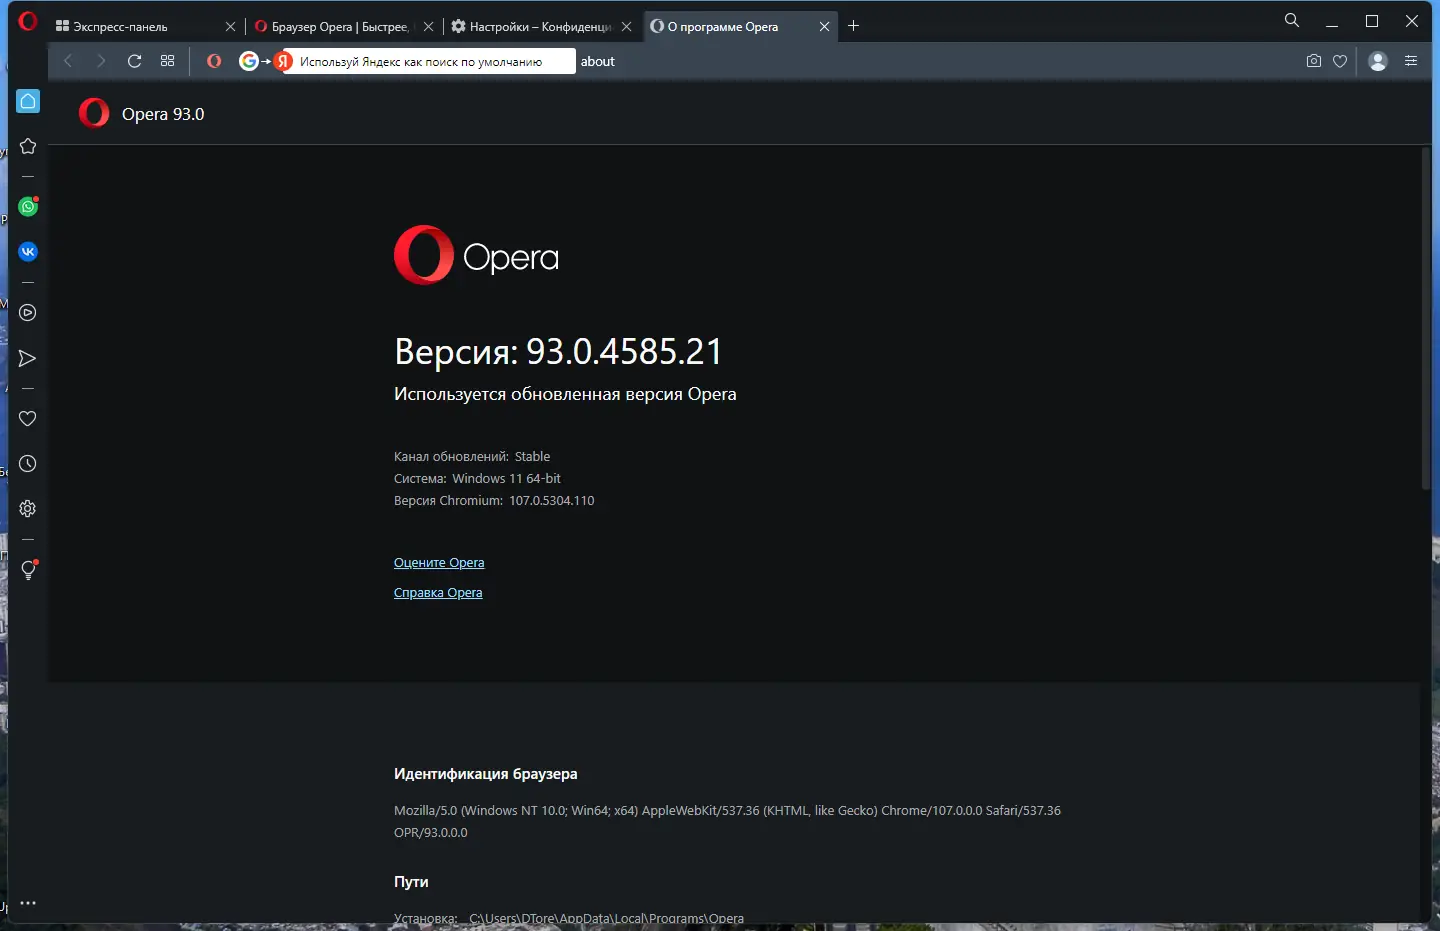Click the Идентификация браузера heading
The height and width of the screenshot is (931, 1440).
(x=485, y=774)
